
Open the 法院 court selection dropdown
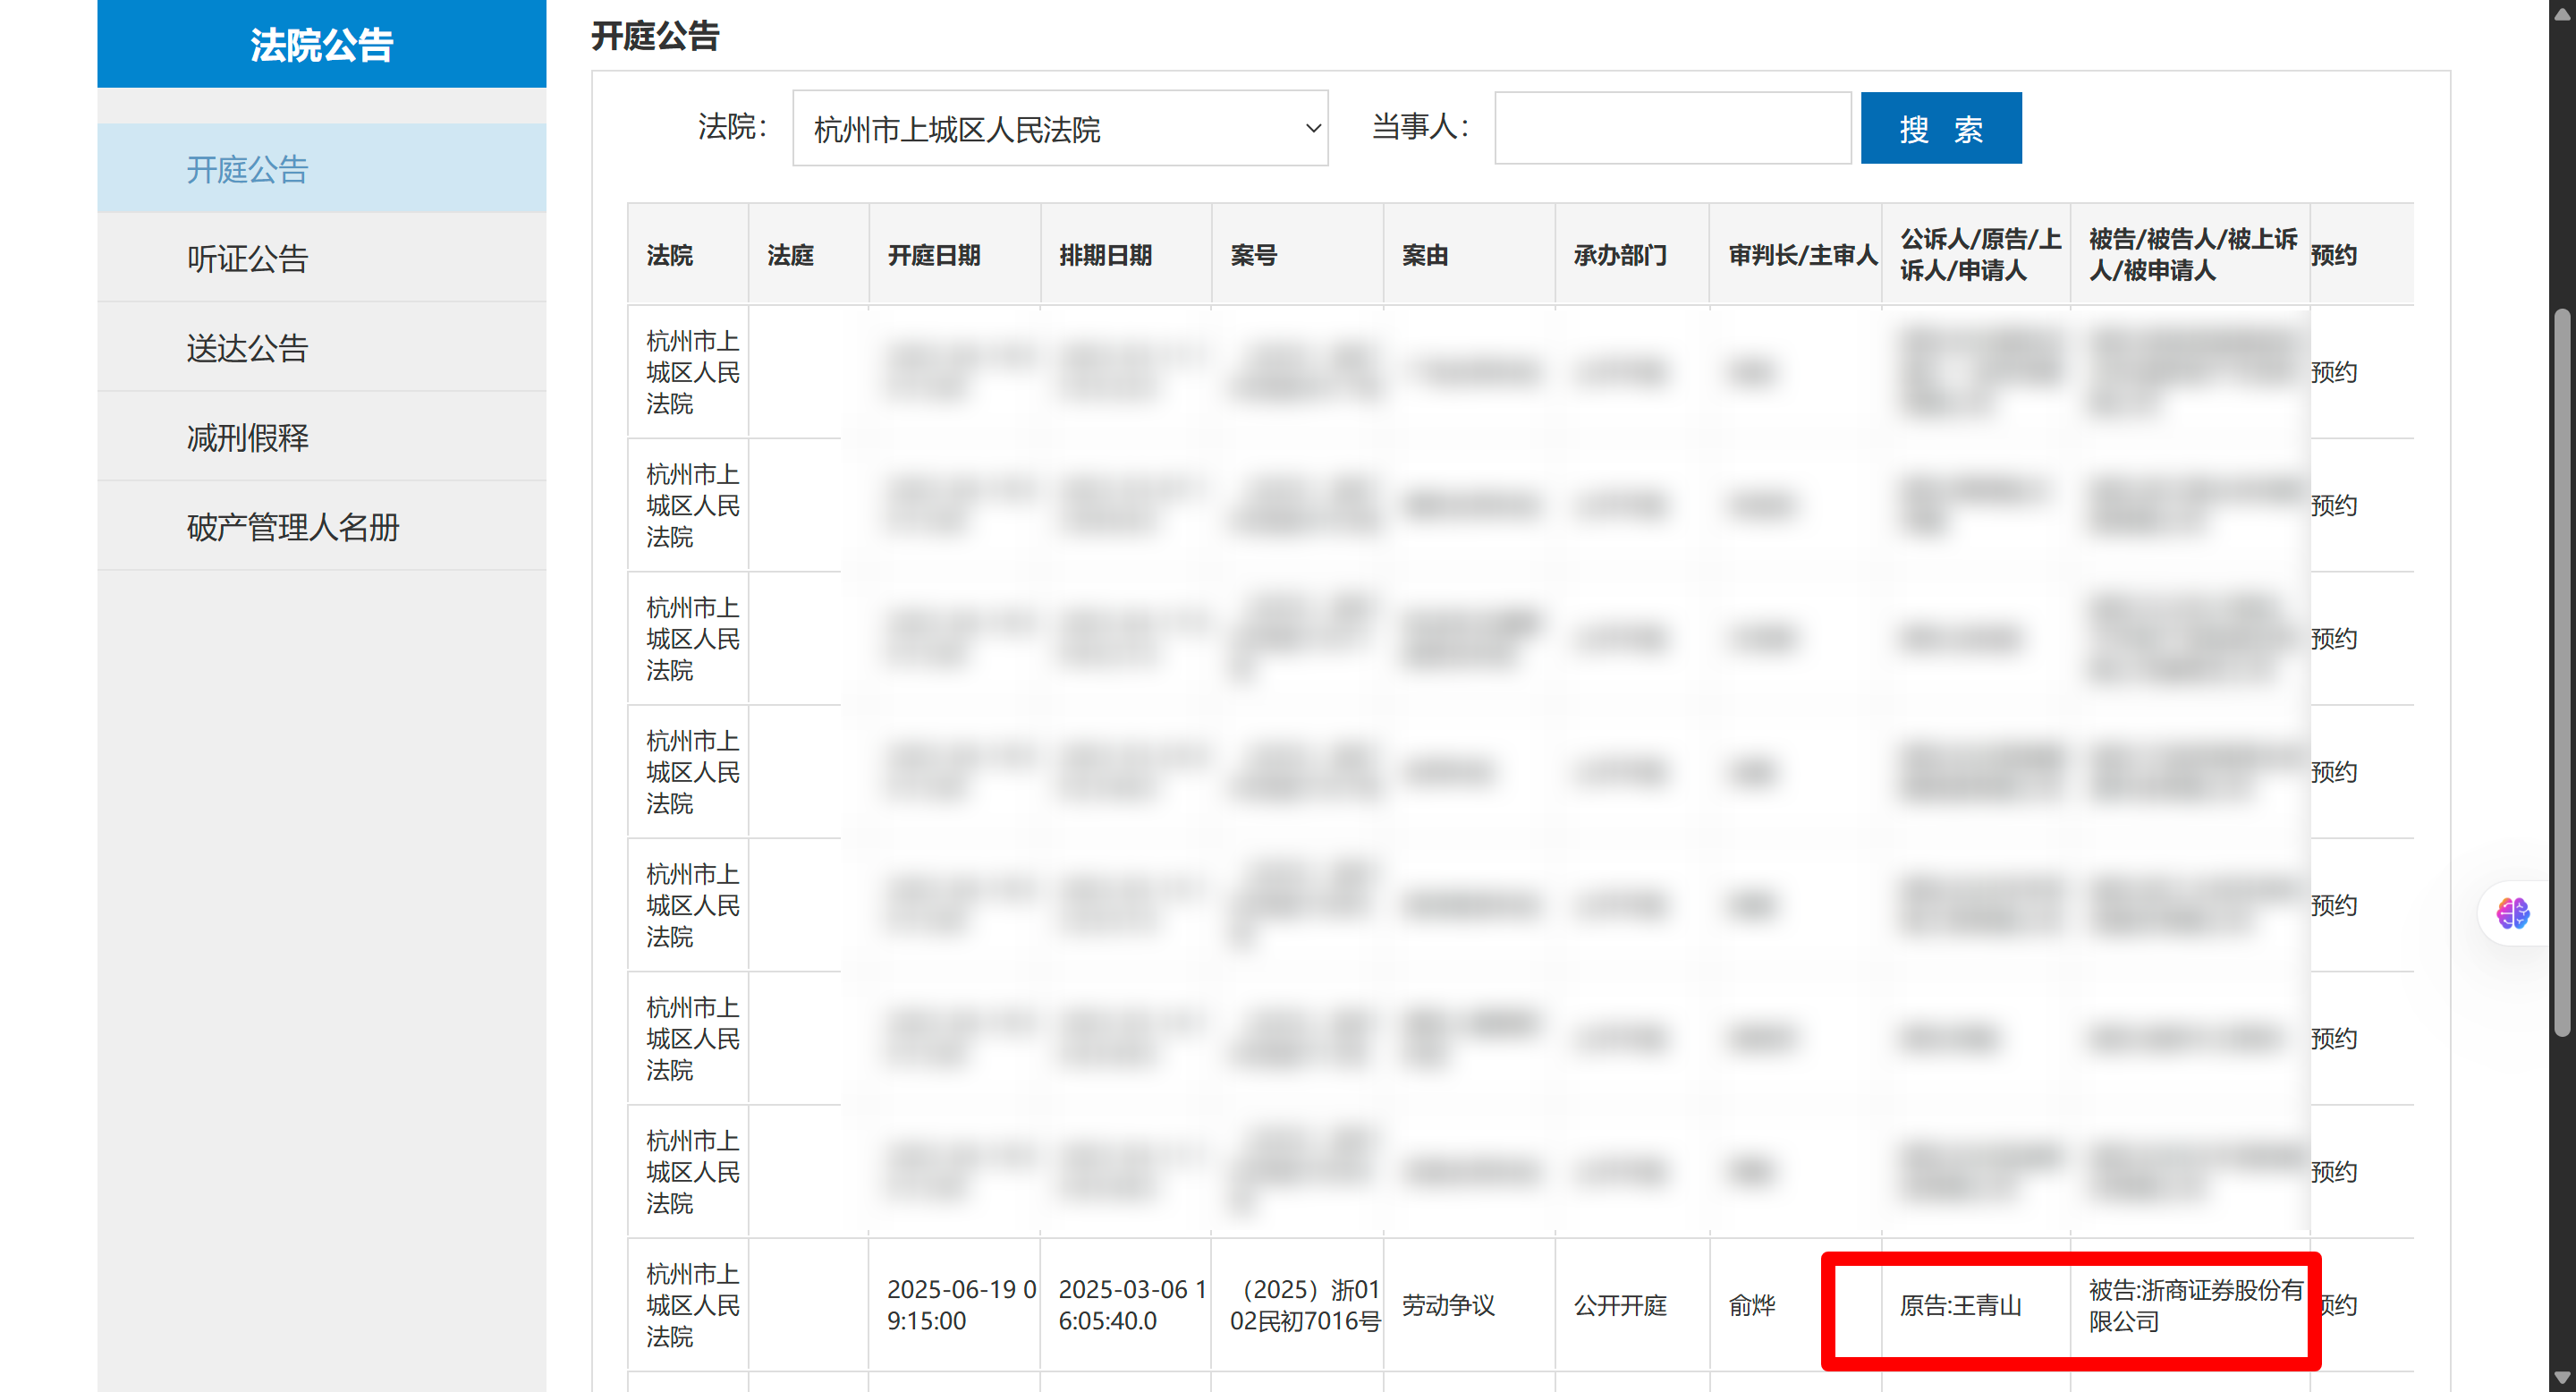(1059, 129)
